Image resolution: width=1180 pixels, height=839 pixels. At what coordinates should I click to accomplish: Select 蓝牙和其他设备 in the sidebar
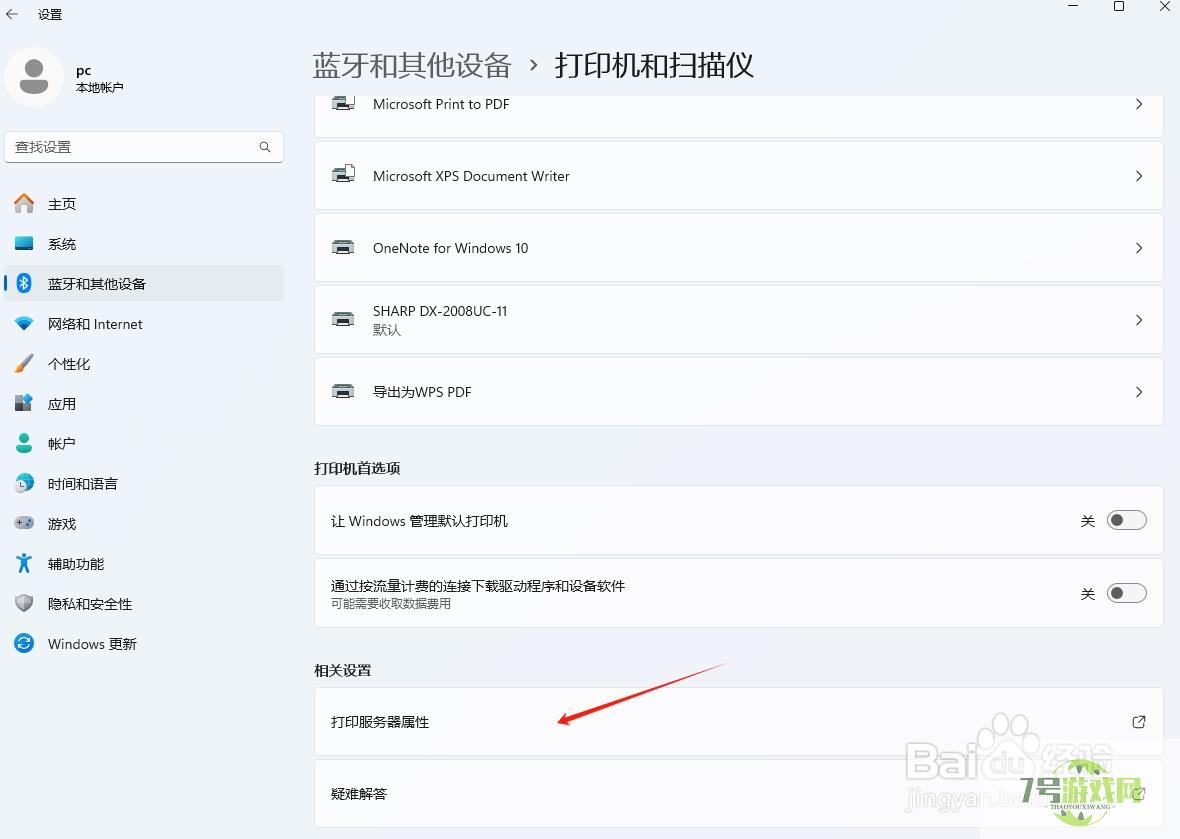point(144,284)
